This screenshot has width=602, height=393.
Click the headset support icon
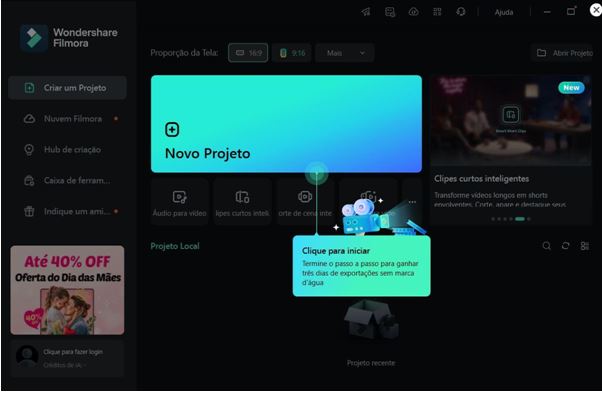(x=461, y=12)
